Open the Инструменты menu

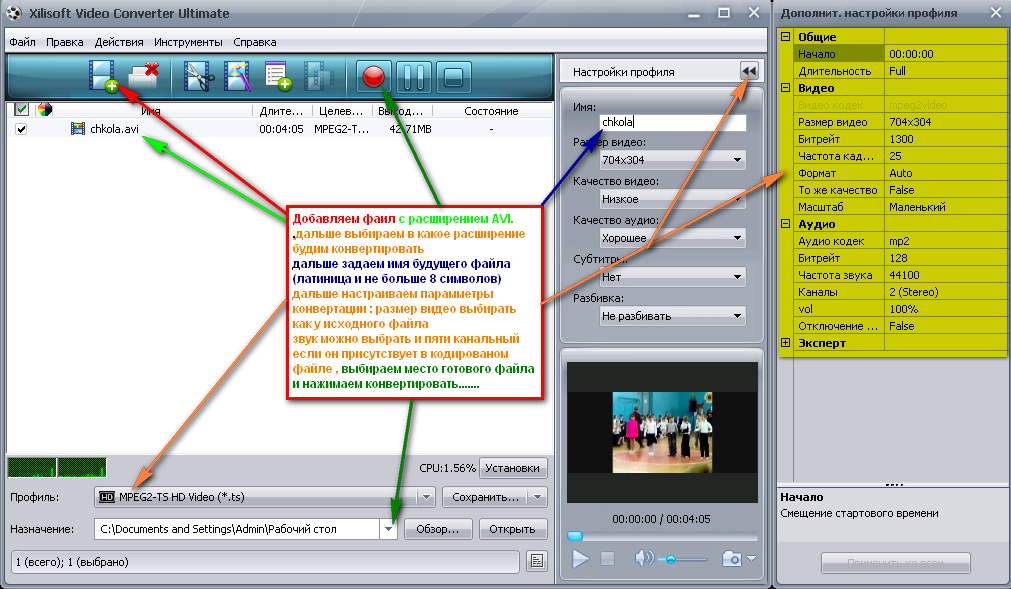[x=188, y=42]
